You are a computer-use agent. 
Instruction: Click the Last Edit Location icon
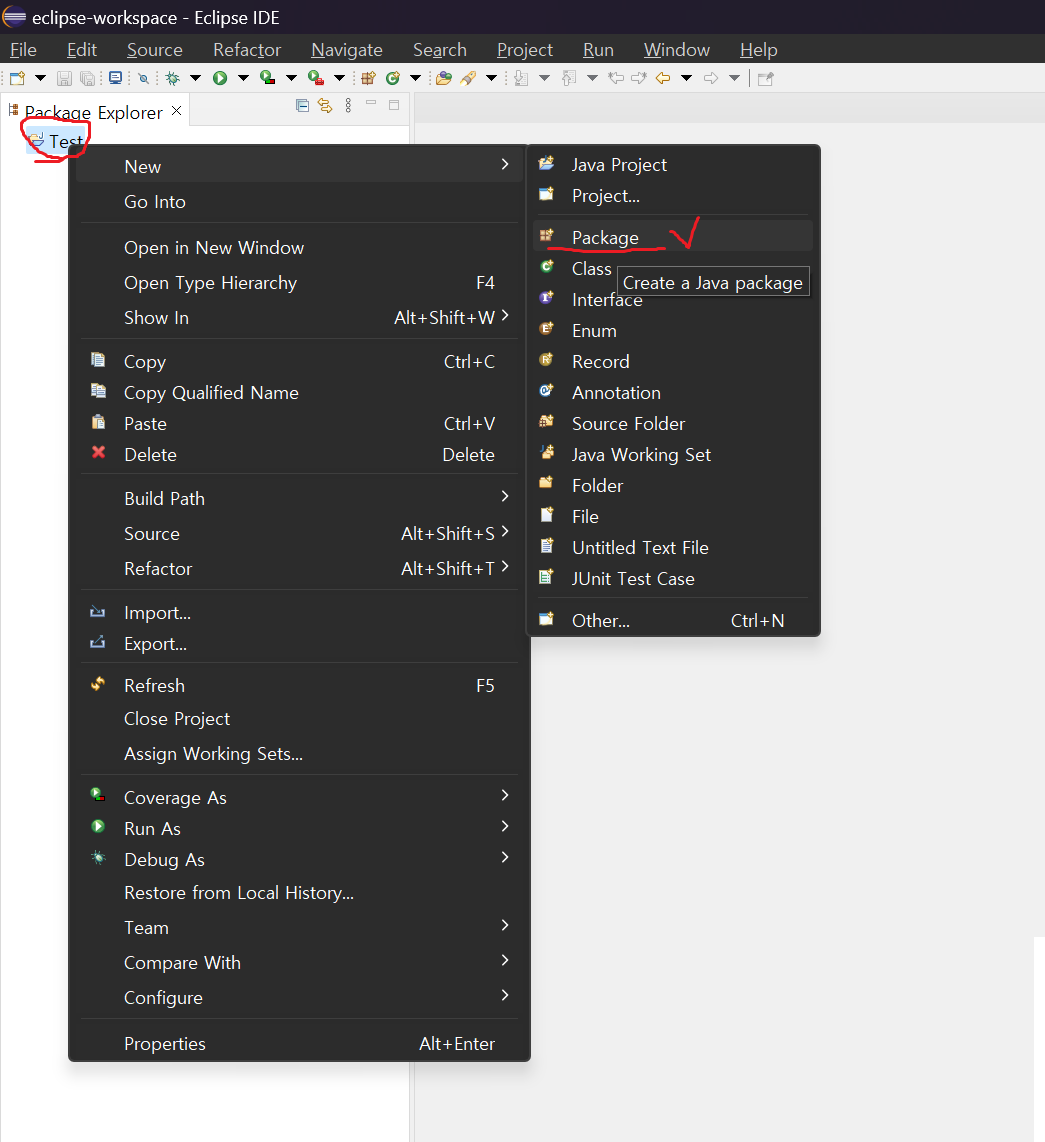click(615, 78)
